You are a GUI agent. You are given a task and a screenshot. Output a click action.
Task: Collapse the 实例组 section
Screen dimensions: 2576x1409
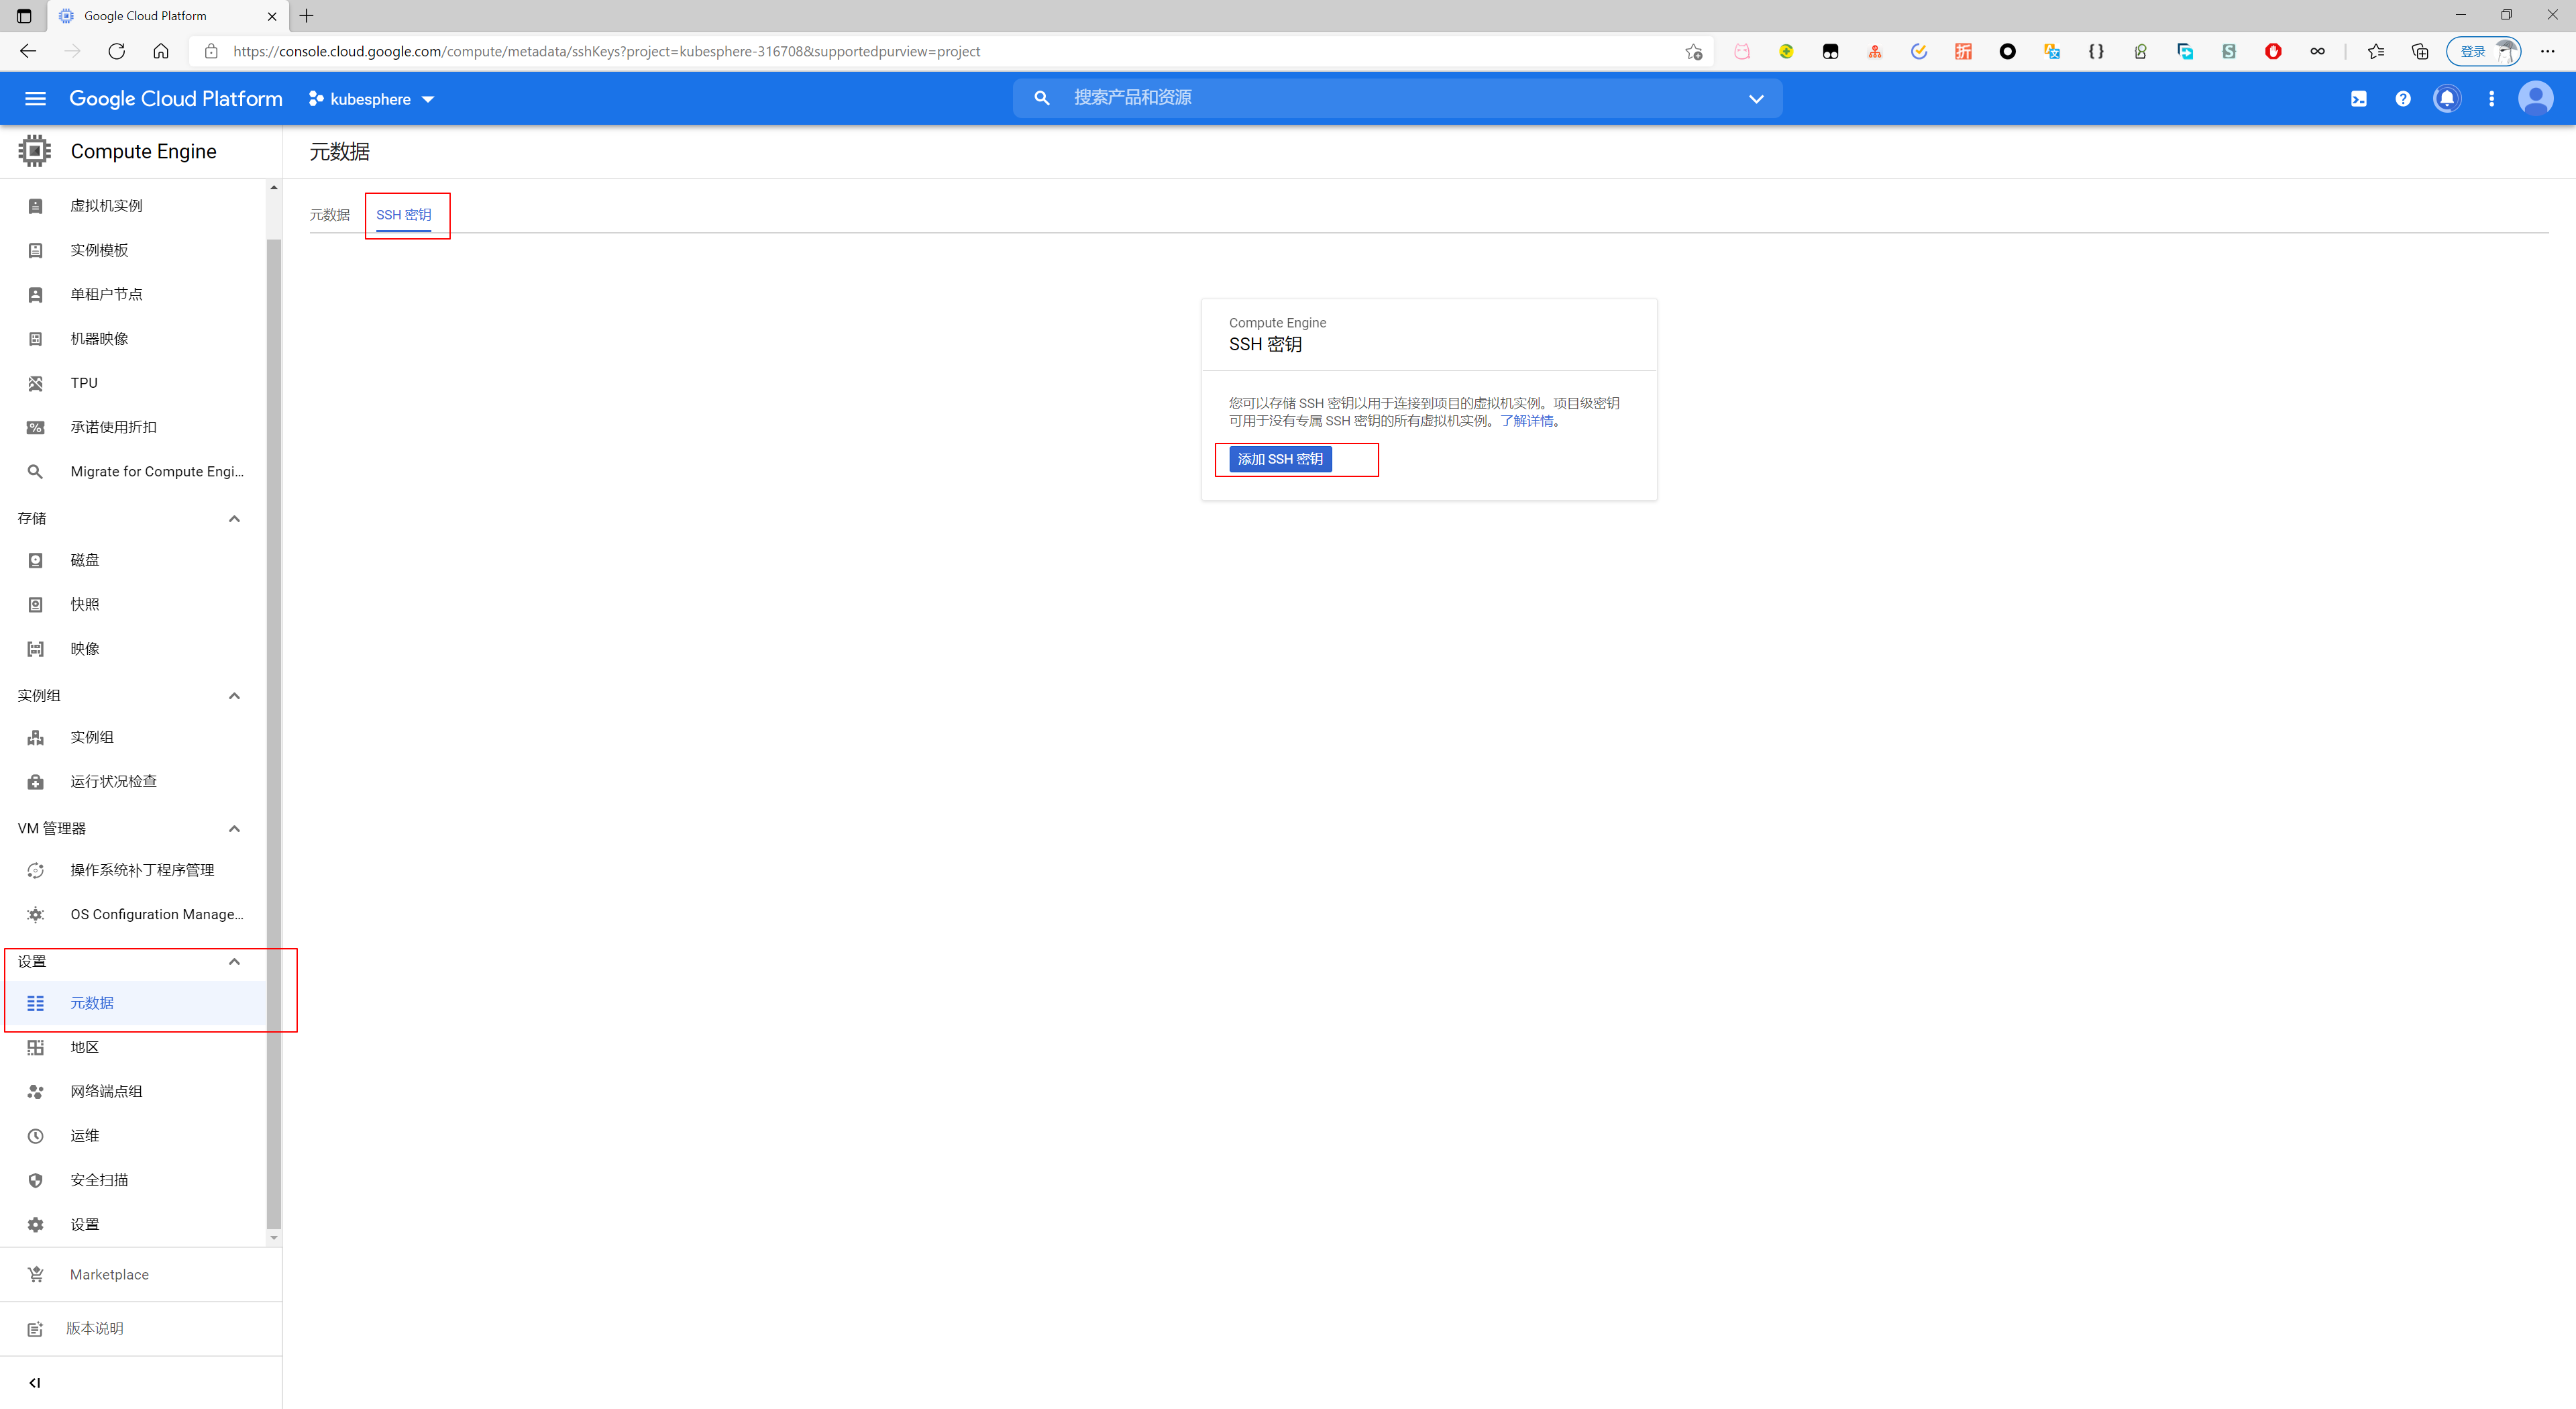[234, 695]
